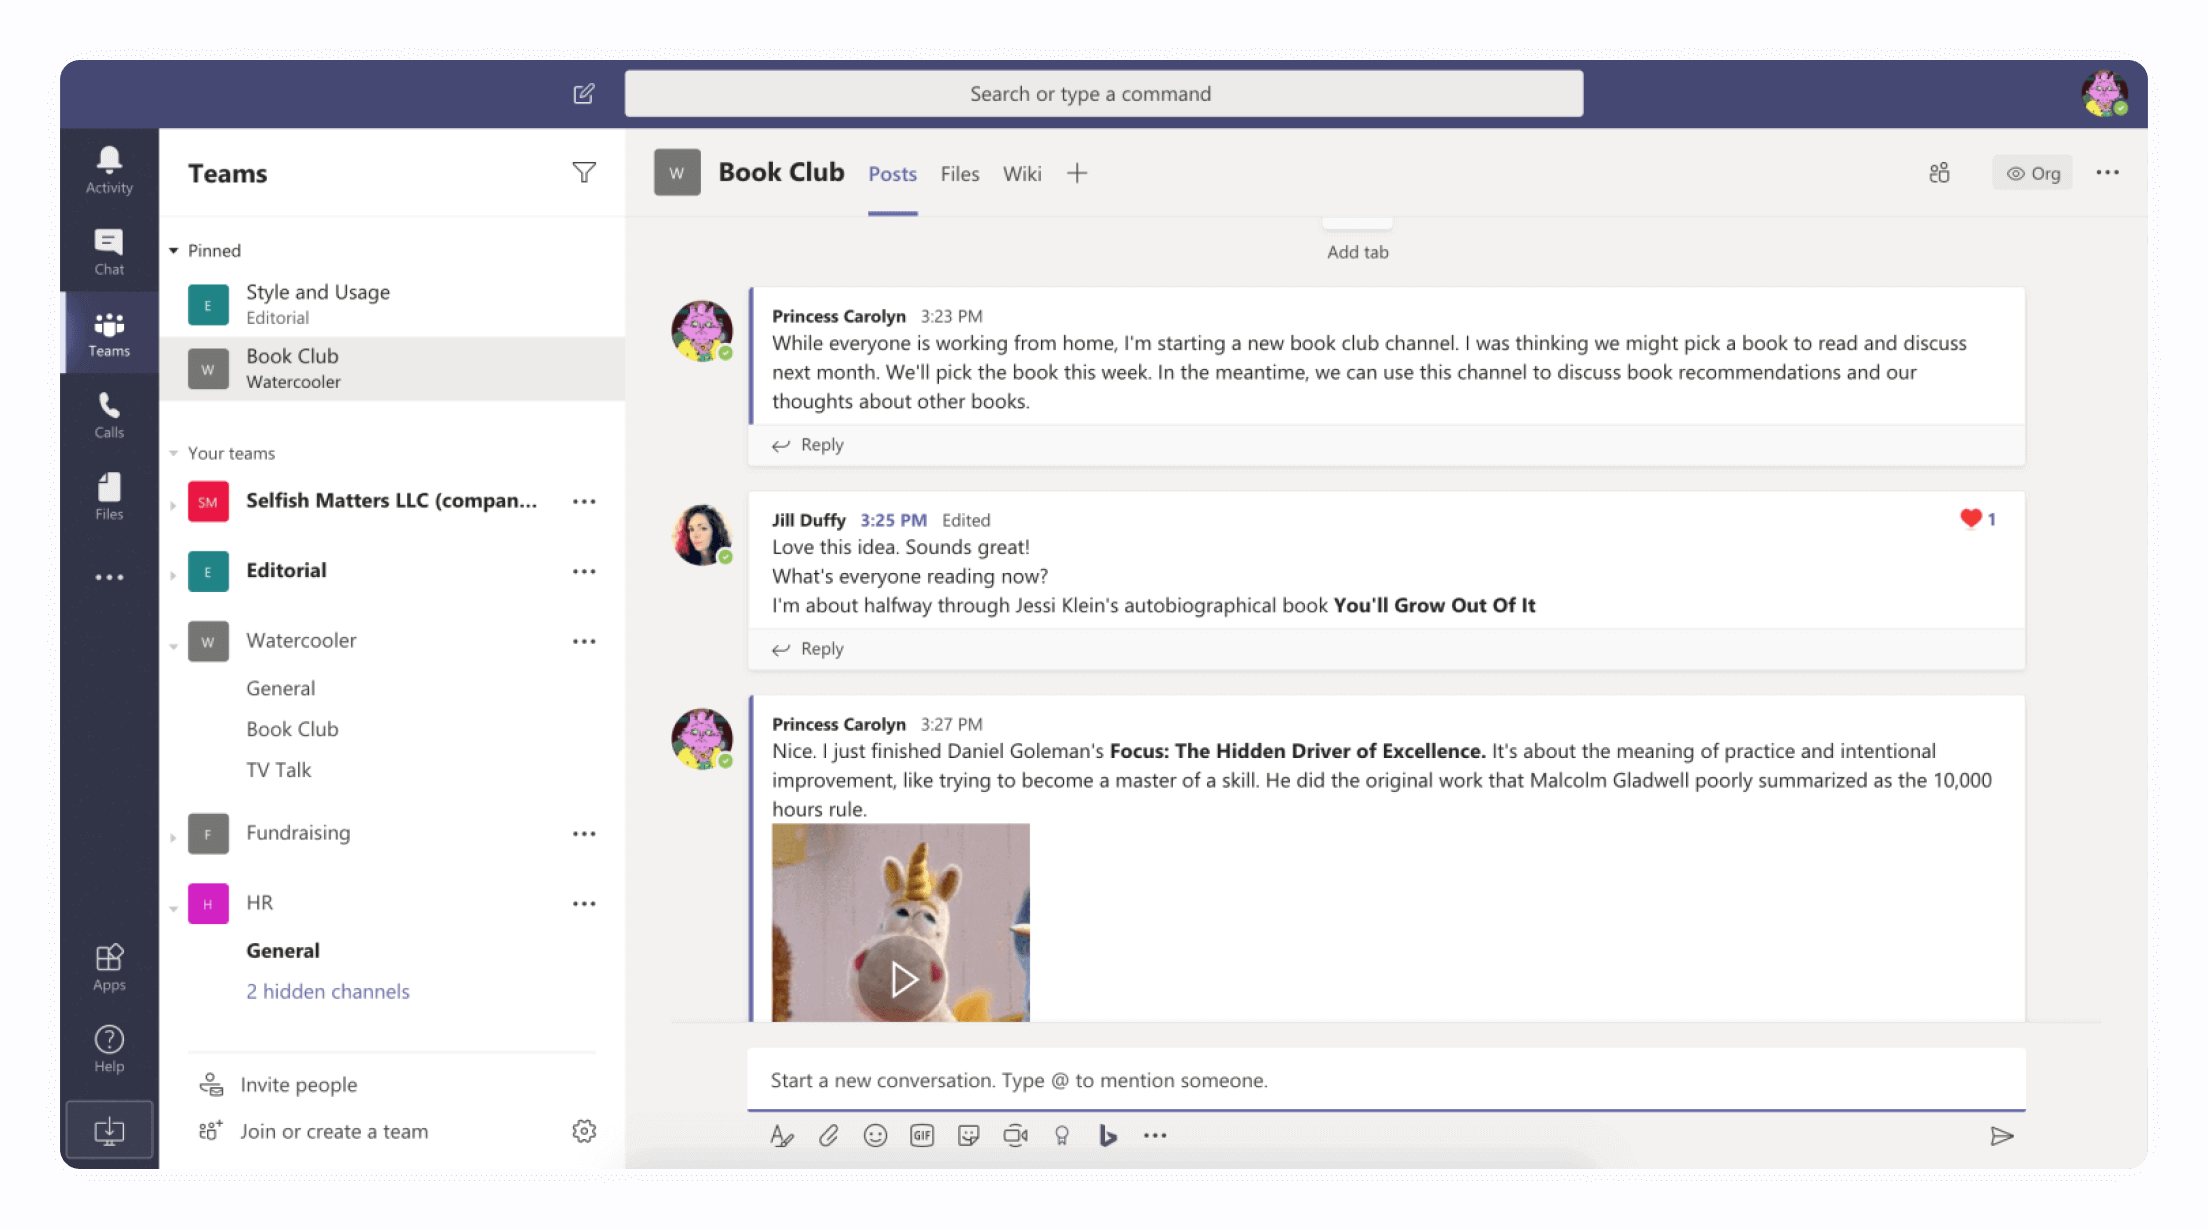Open the Files section in sidebar
The width and height of the screenshot is (2208, 1229).
tap(109, 496)
